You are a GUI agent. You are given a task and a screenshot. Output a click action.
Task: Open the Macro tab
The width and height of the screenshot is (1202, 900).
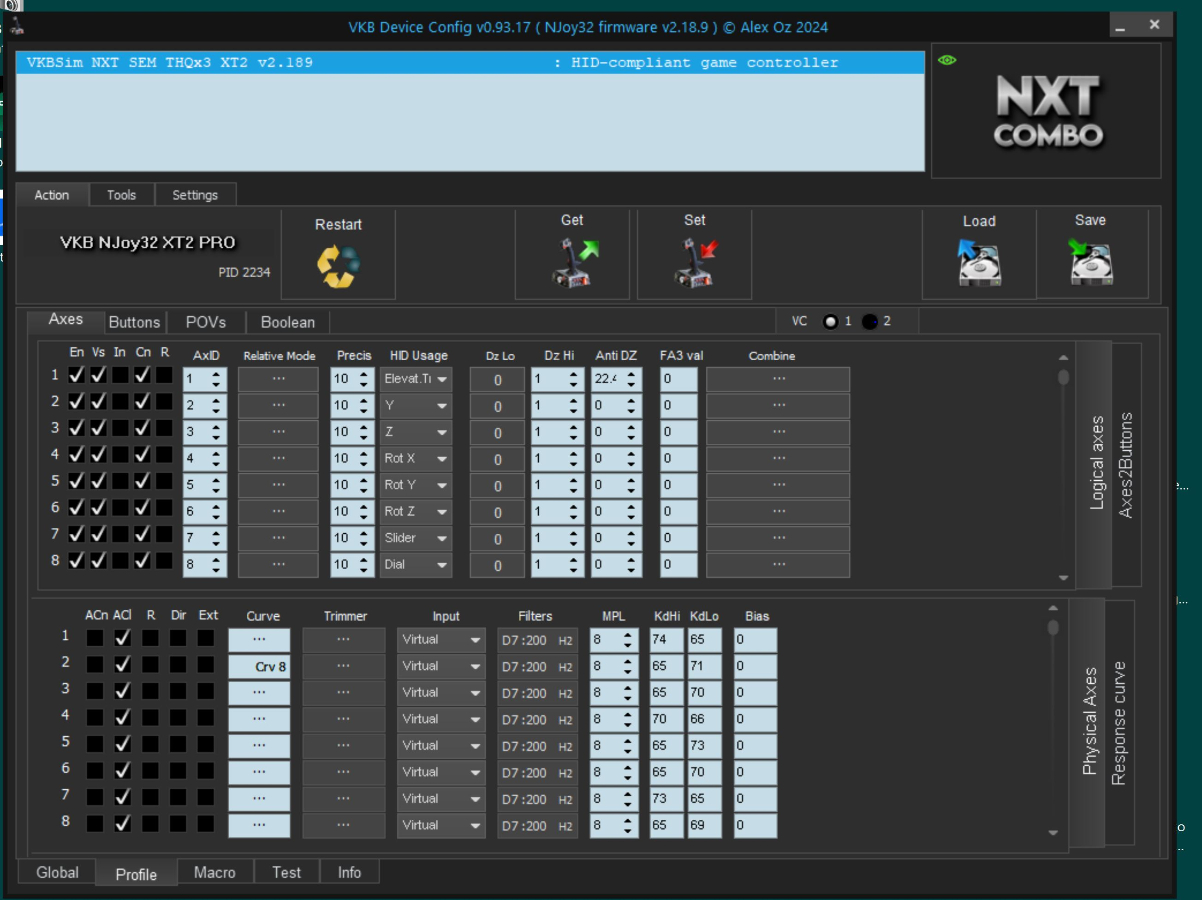[x=214, y=872]
